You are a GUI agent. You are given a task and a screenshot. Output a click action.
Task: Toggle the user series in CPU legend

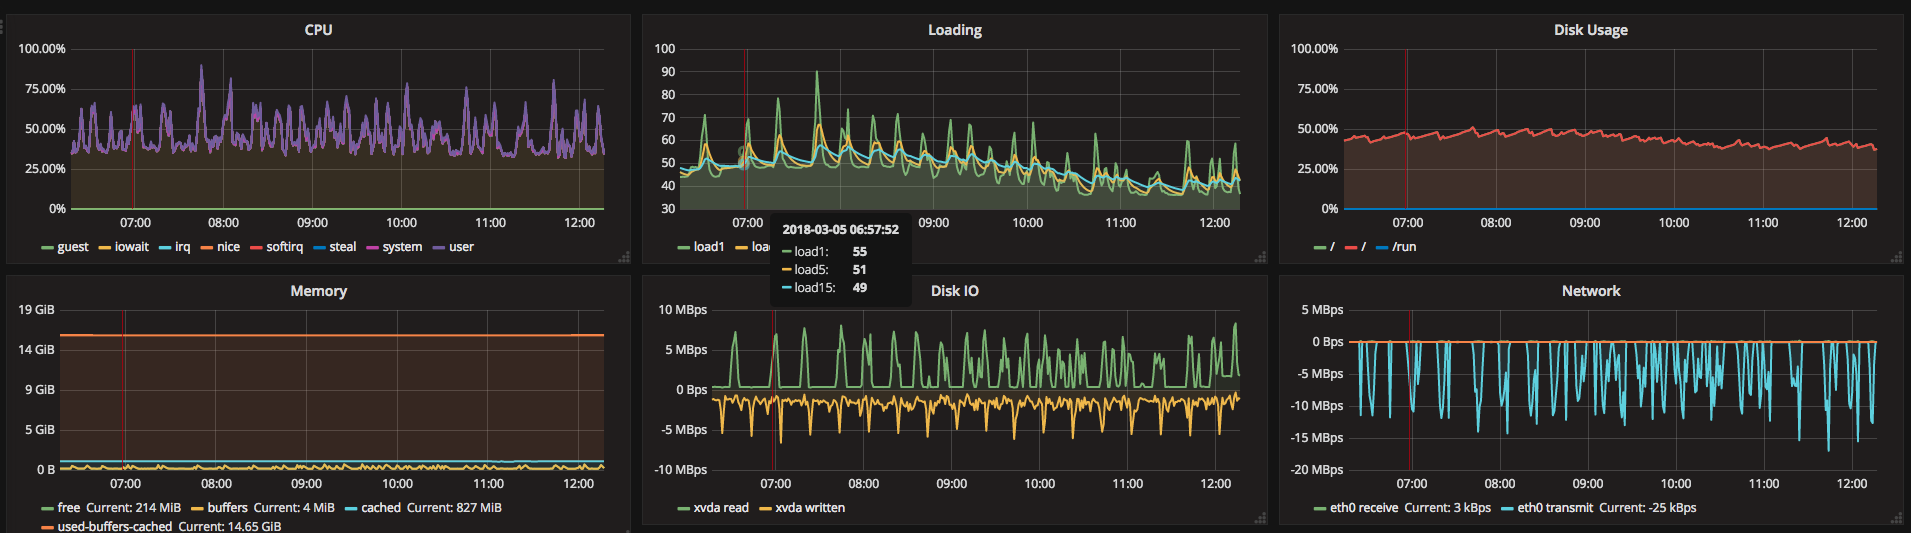pos(461,247)
